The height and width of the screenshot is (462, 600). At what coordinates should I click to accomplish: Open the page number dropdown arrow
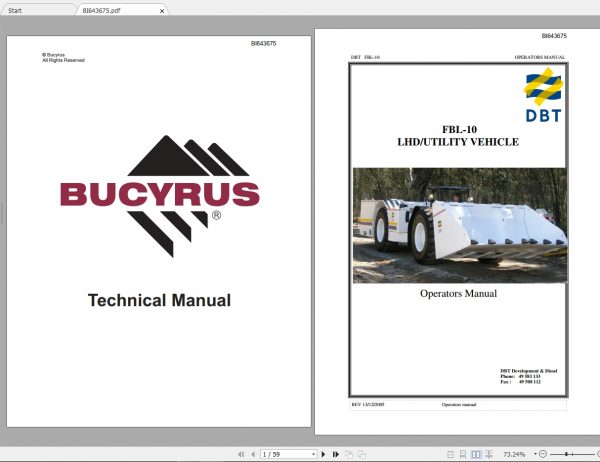(313, 454)
